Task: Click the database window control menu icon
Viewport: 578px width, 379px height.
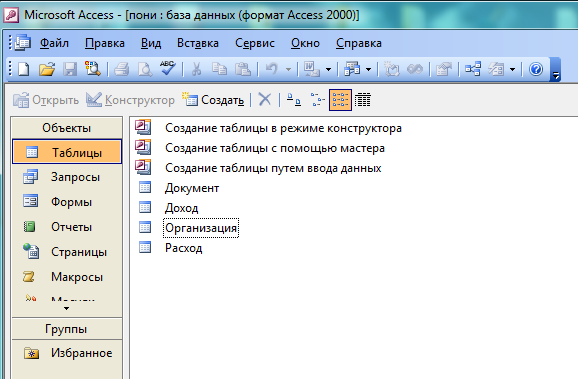Action: point(22,43)
